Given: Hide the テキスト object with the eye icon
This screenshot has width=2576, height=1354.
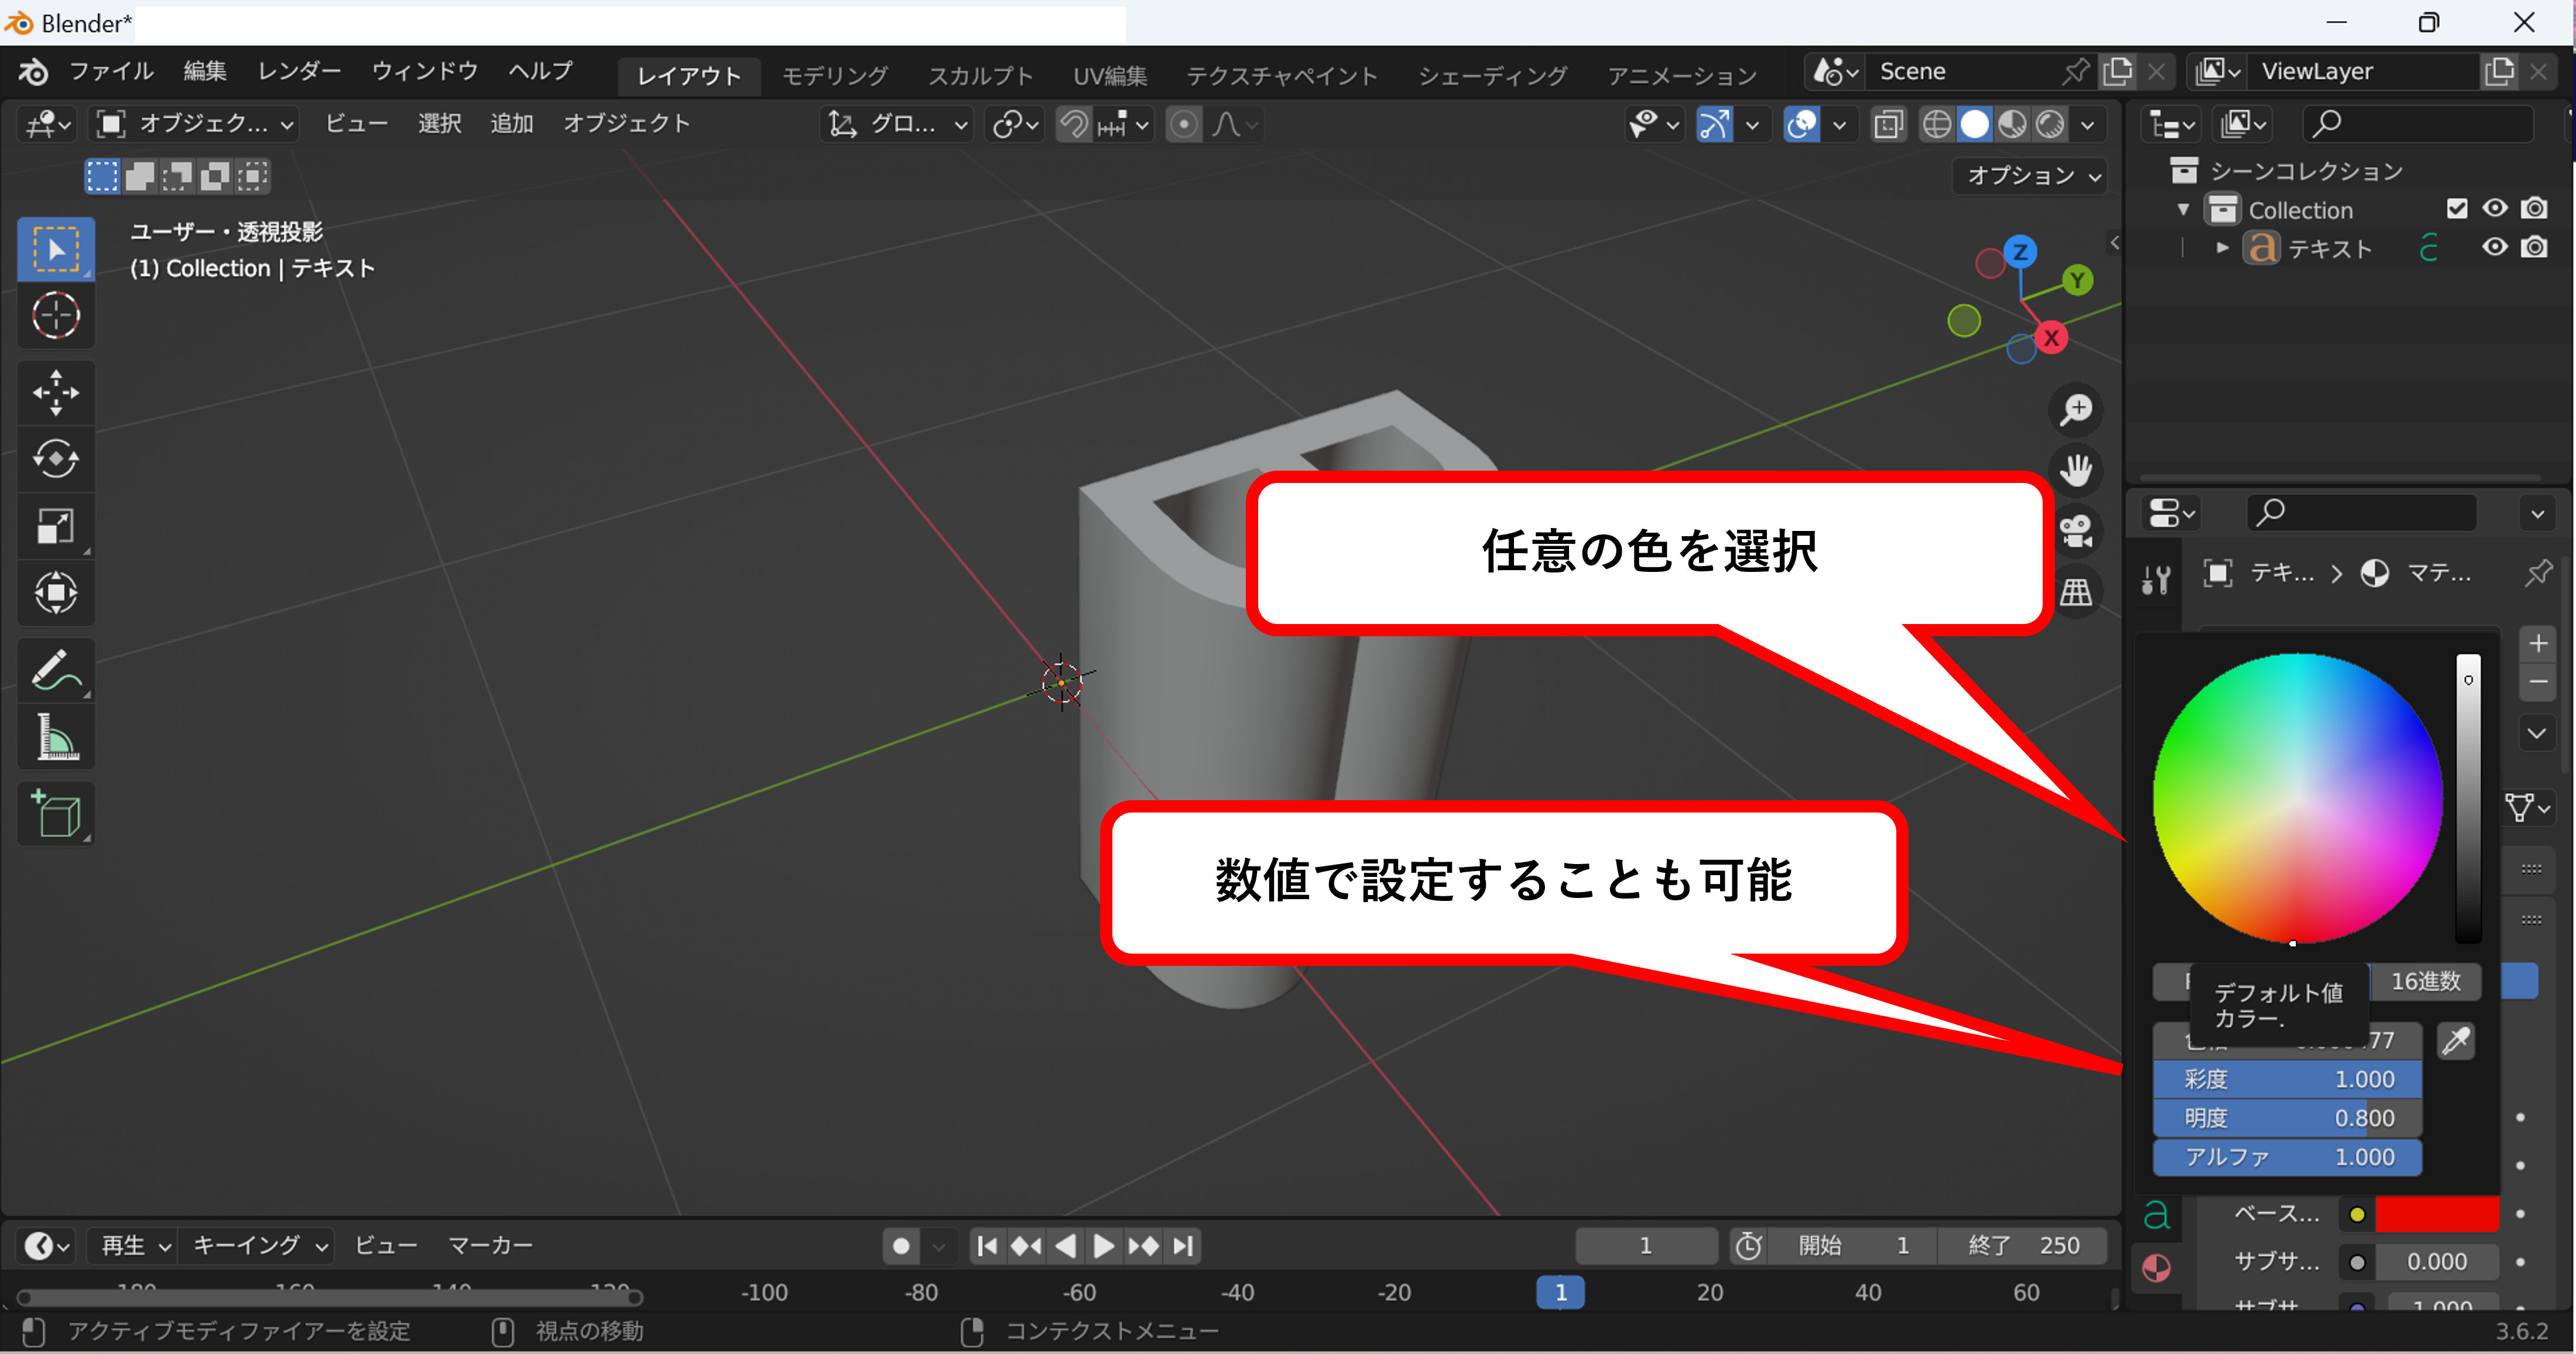Looking at the screenshot, I should click(x=2494, y=247).
